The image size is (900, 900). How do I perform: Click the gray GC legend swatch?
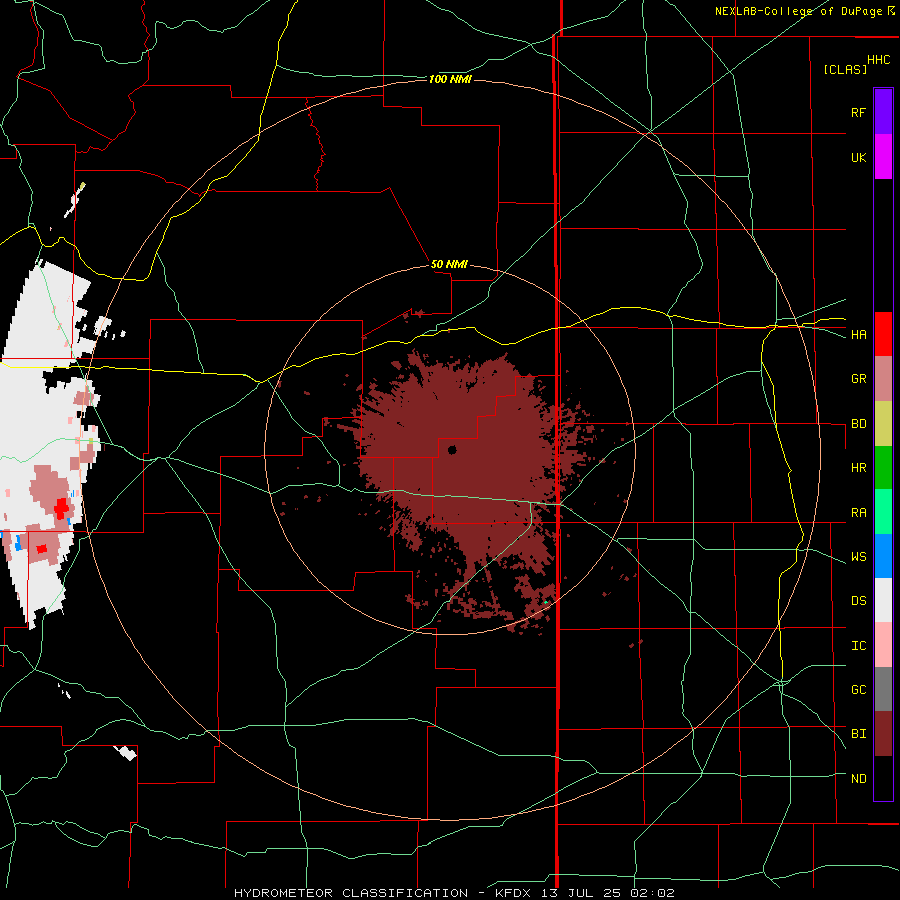coord(883,689)
